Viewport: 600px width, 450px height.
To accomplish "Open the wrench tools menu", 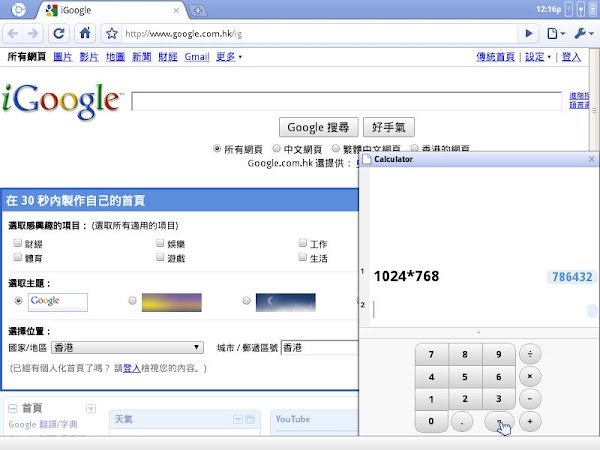I will pos(584,34).
